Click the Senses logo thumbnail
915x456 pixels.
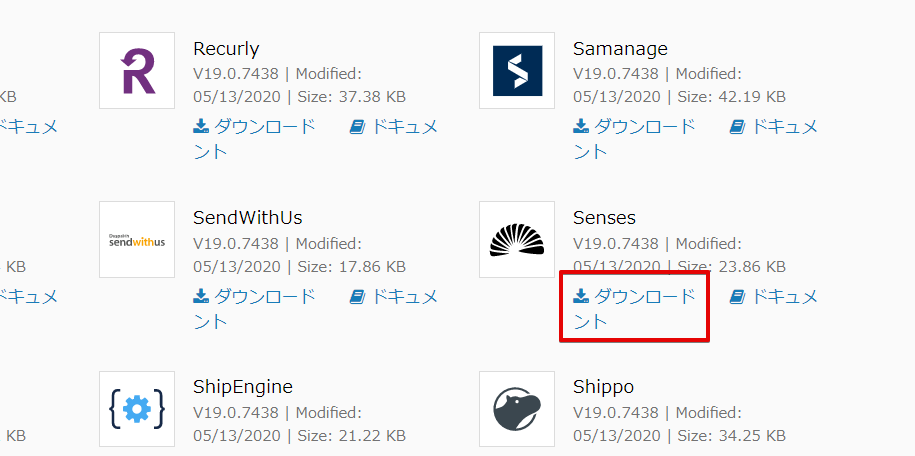click(517, 239)
